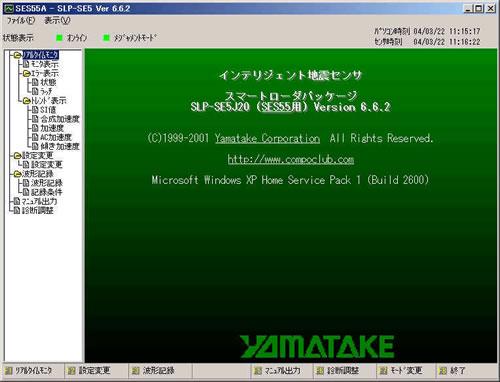Click the リアルタイムモニタ folder icon in the tree
Image resolution: width=500 pixels, height=382 pixels.
pyautogui.click(x=18, y=55)
